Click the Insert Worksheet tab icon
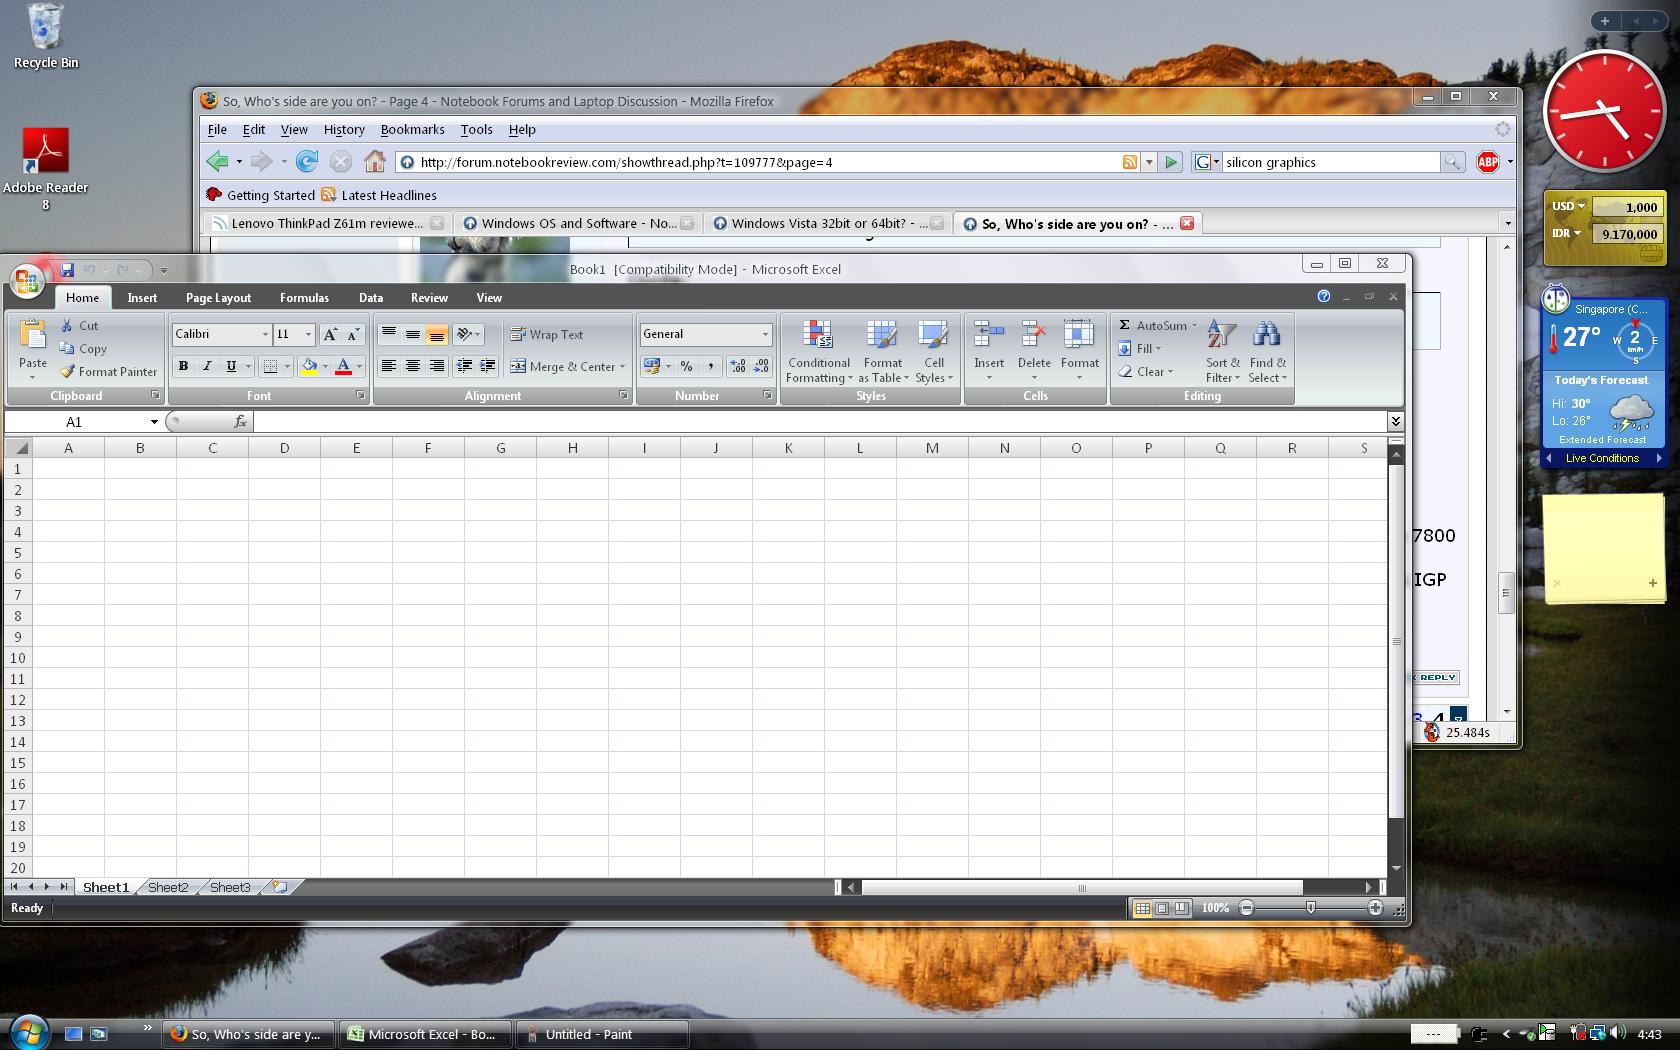 [281, 887]
